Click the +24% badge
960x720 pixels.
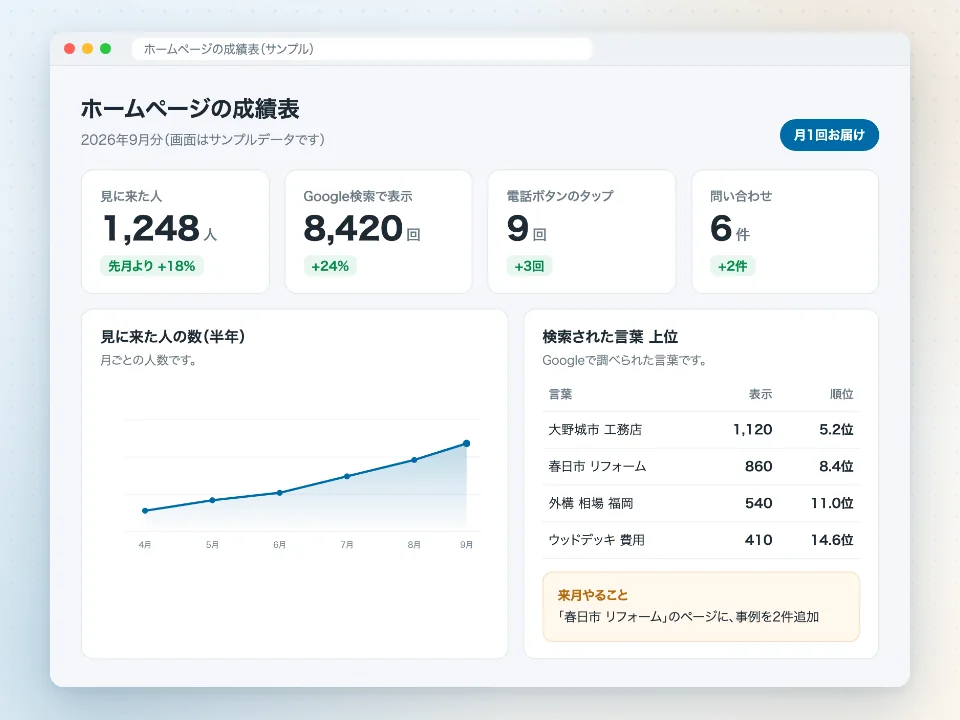[330, 266]
